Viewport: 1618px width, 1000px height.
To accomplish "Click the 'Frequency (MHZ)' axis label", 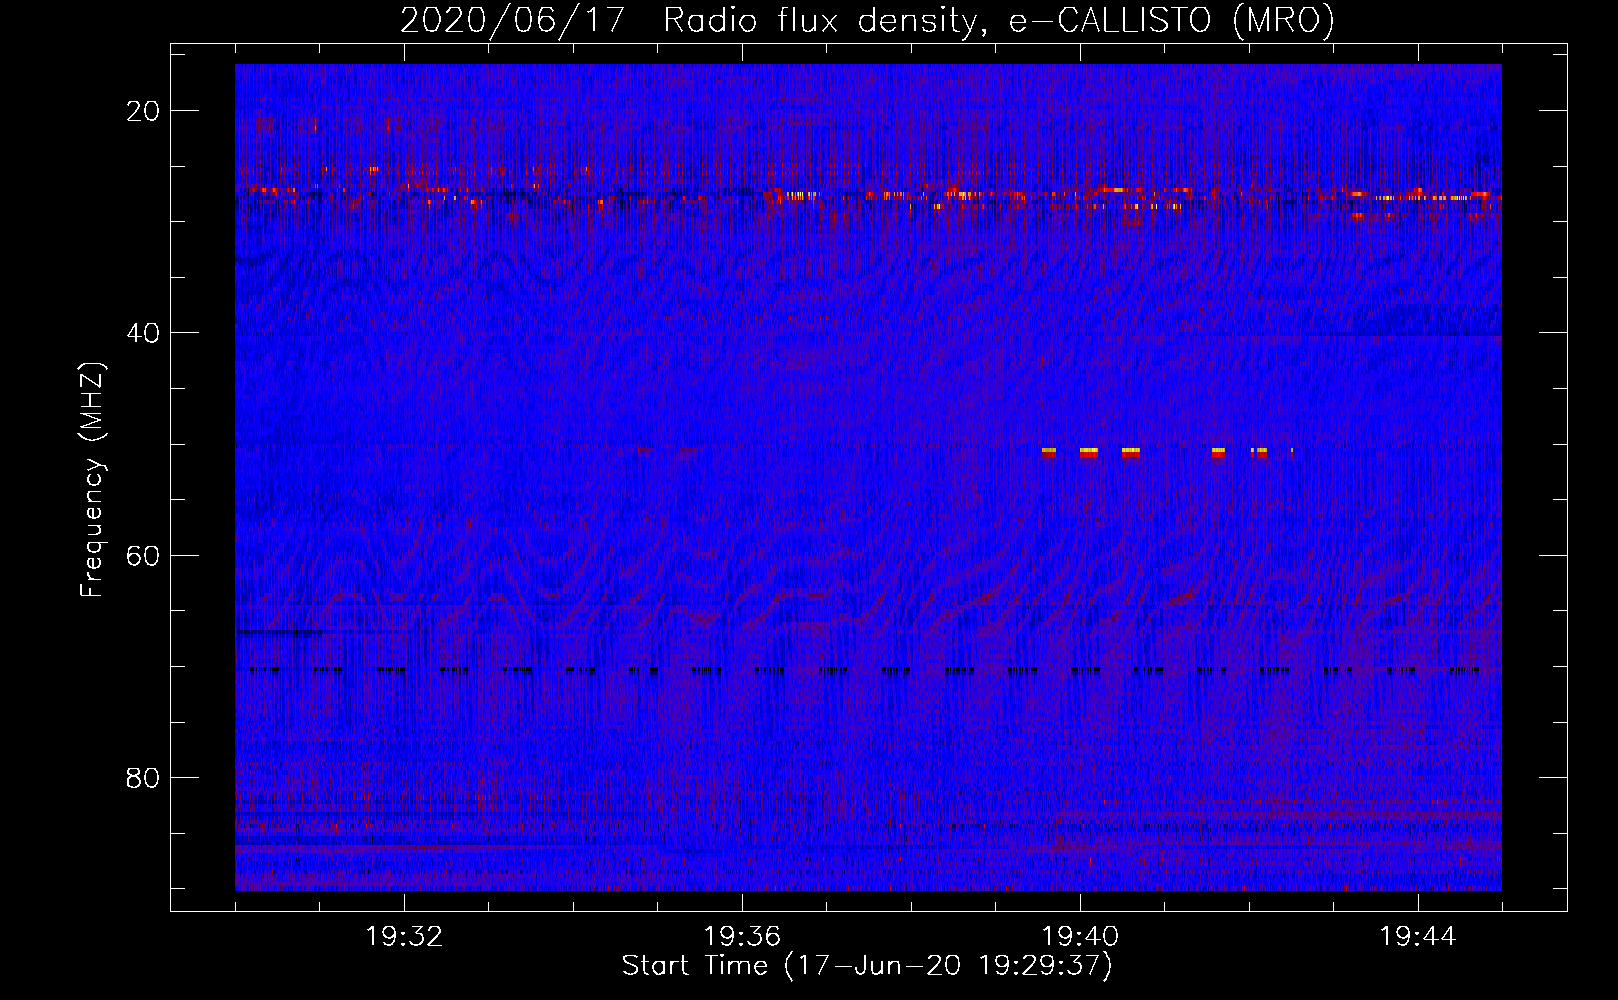I will coord(92,480).
